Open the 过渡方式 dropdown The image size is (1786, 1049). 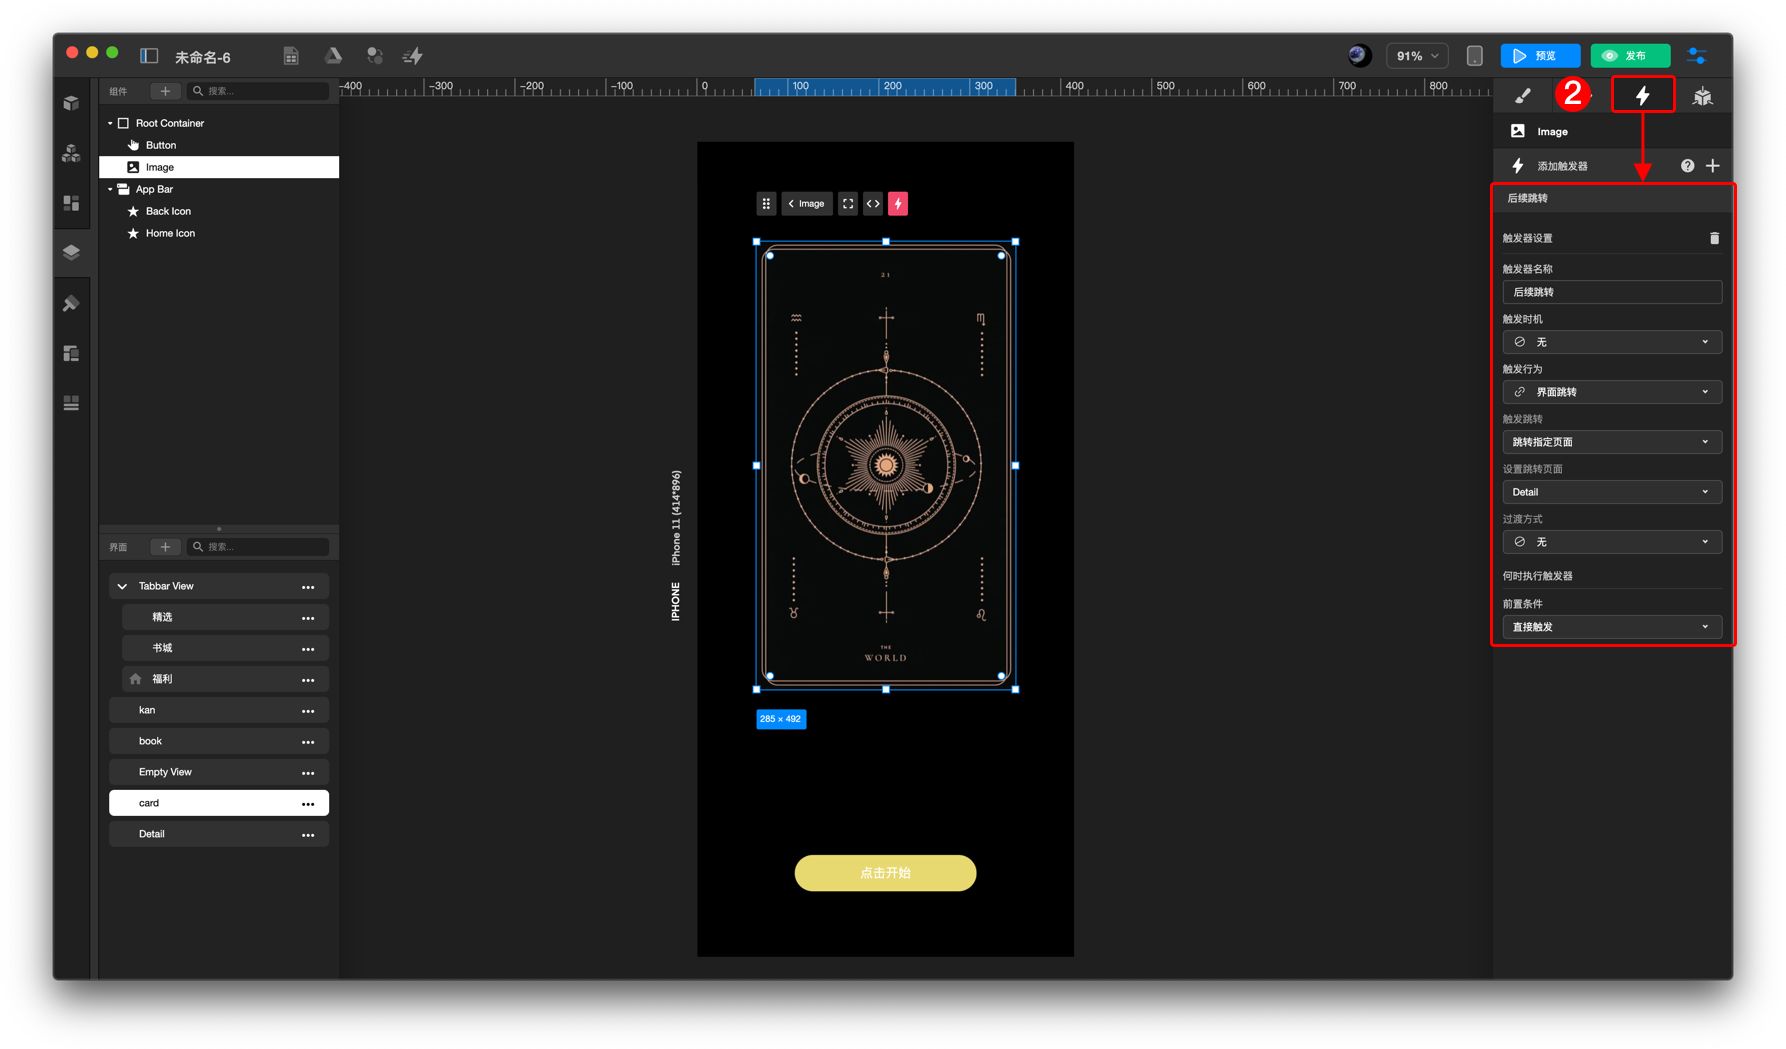coord(1612,542)
